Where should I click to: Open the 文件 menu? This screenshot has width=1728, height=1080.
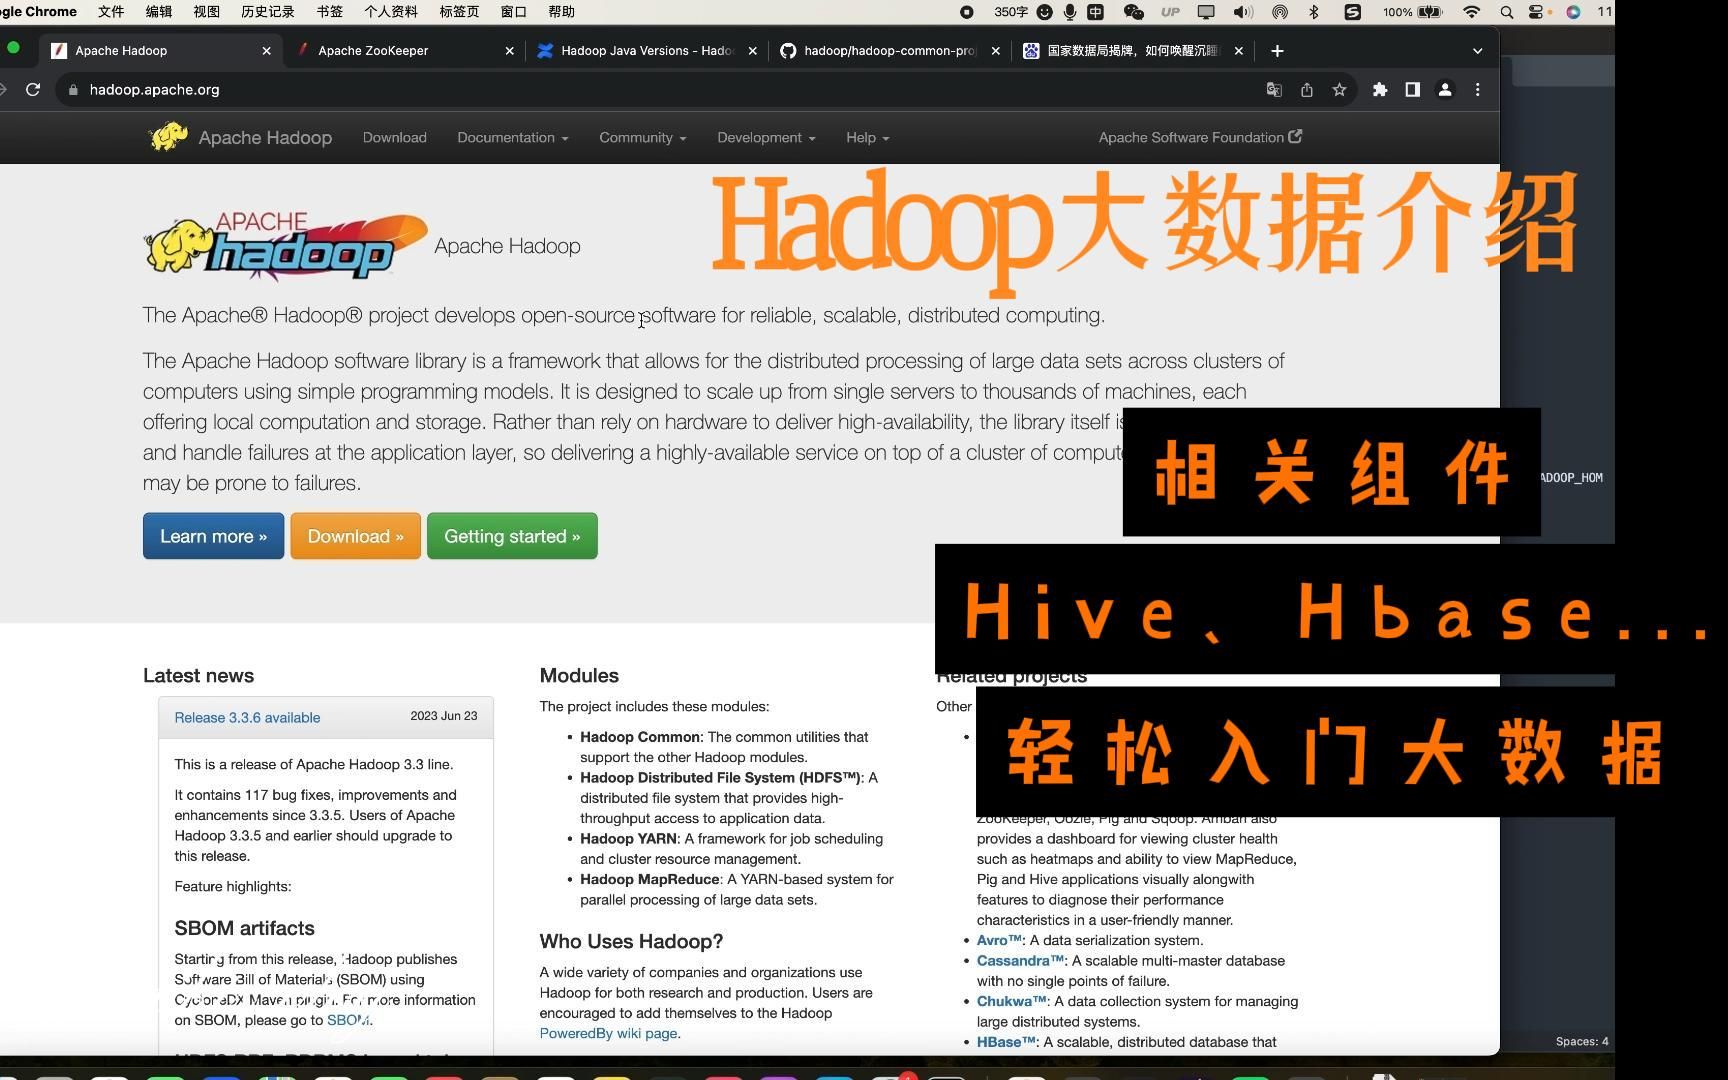[x=111, y=12]
